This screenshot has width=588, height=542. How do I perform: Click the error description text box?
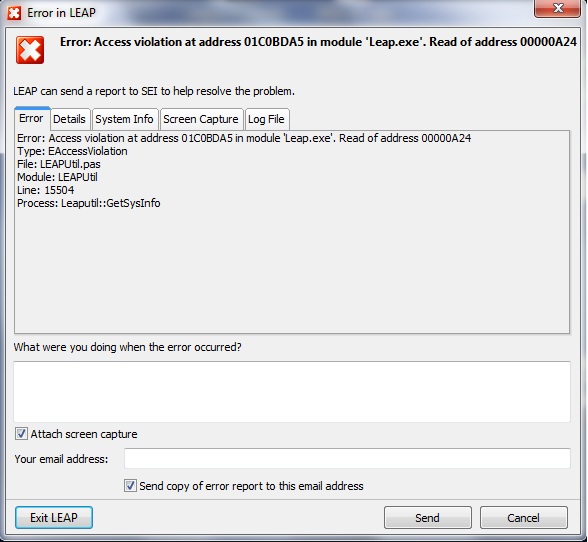(x=292, y=392)
